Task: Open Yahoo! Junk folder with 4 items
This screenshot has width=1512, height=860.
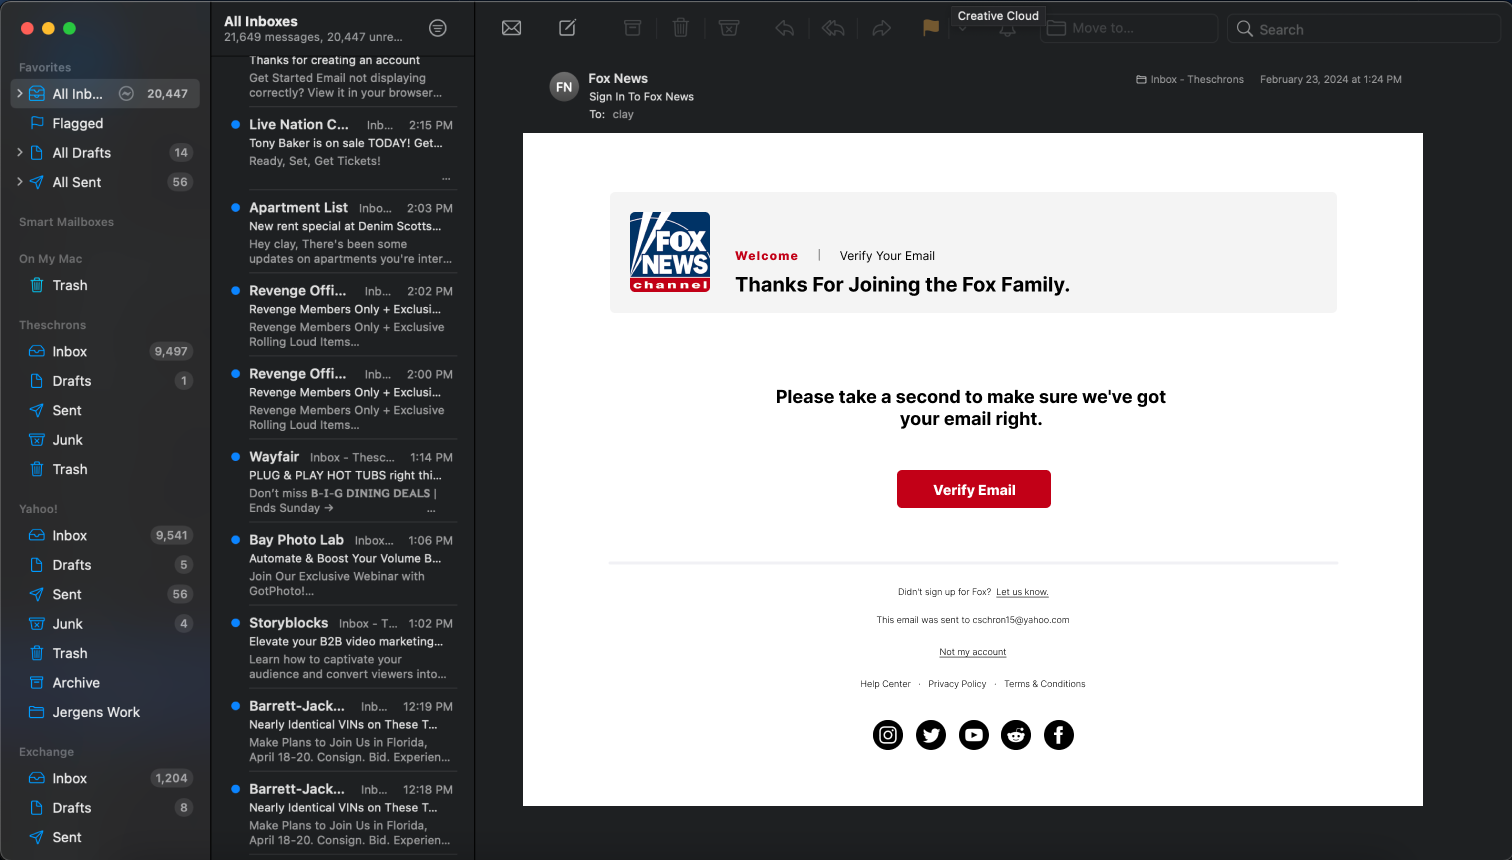Action: click(x=105, y=624)
